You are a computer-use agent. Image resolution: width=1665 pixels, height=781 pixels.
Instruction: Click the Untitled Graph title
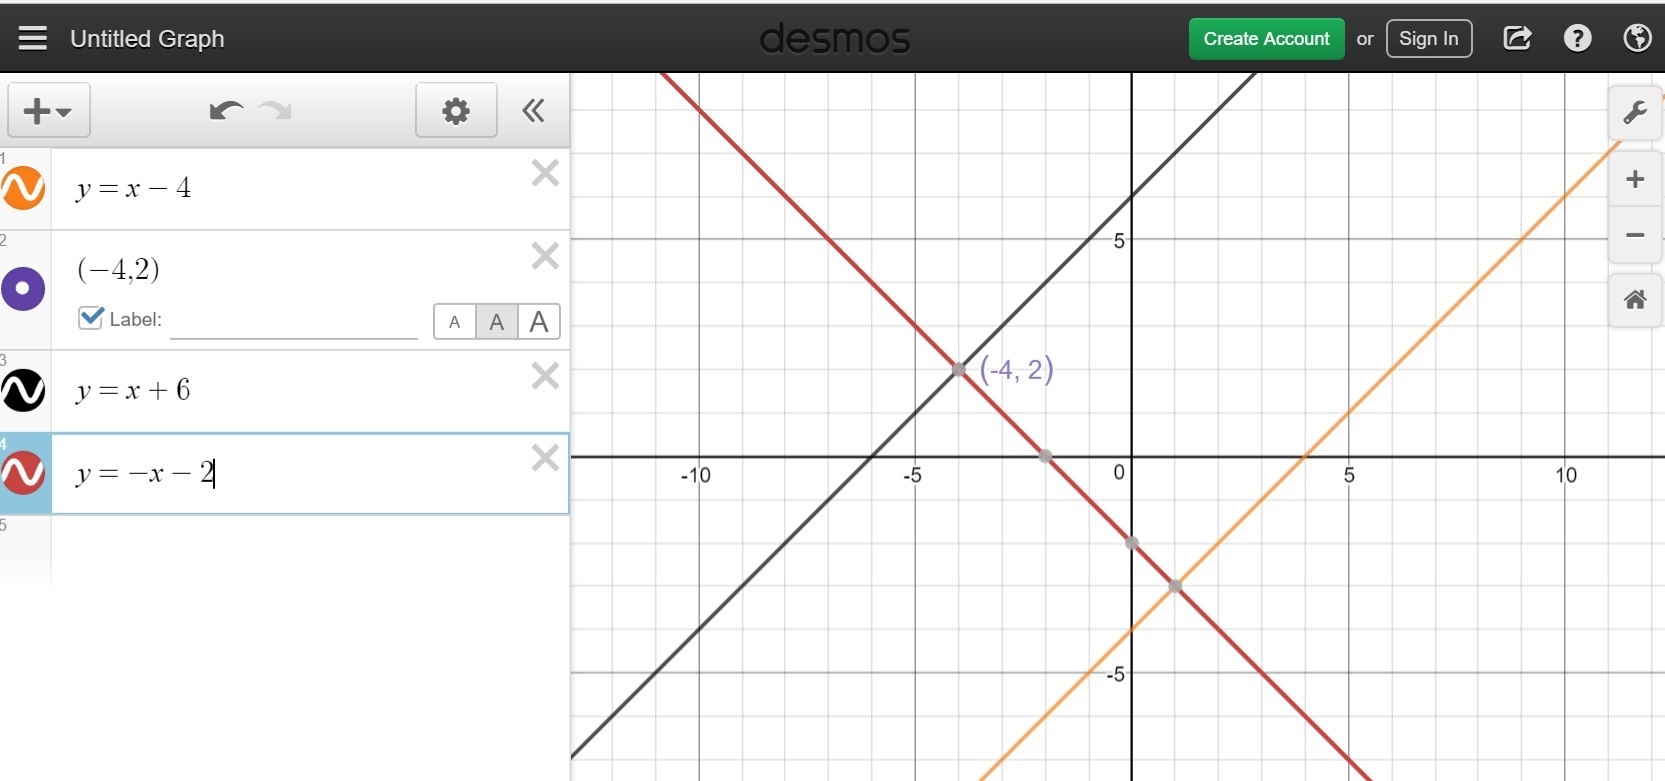point(147,39)
